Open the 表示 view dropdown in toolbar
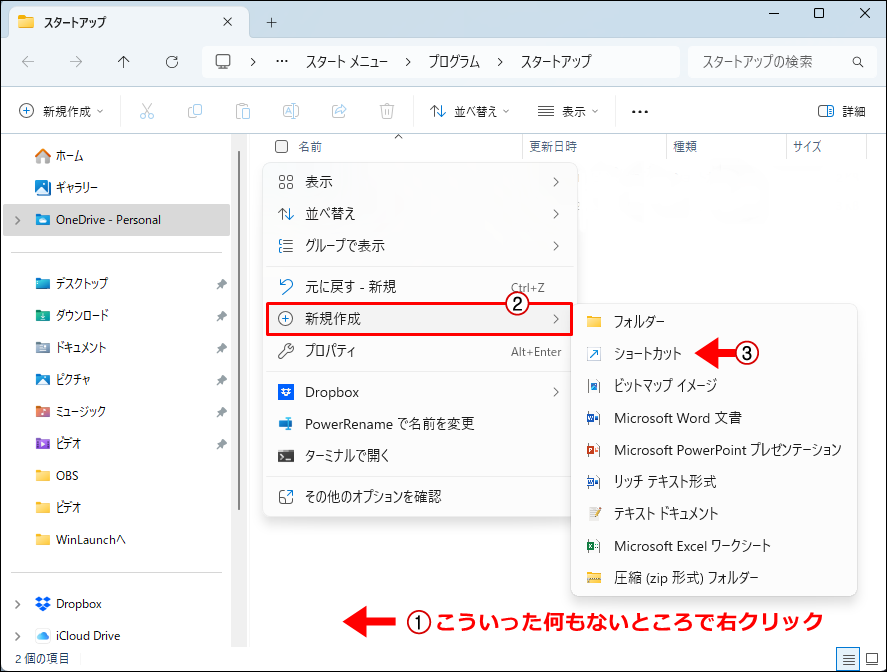887x672 pixels. (567, 111)
